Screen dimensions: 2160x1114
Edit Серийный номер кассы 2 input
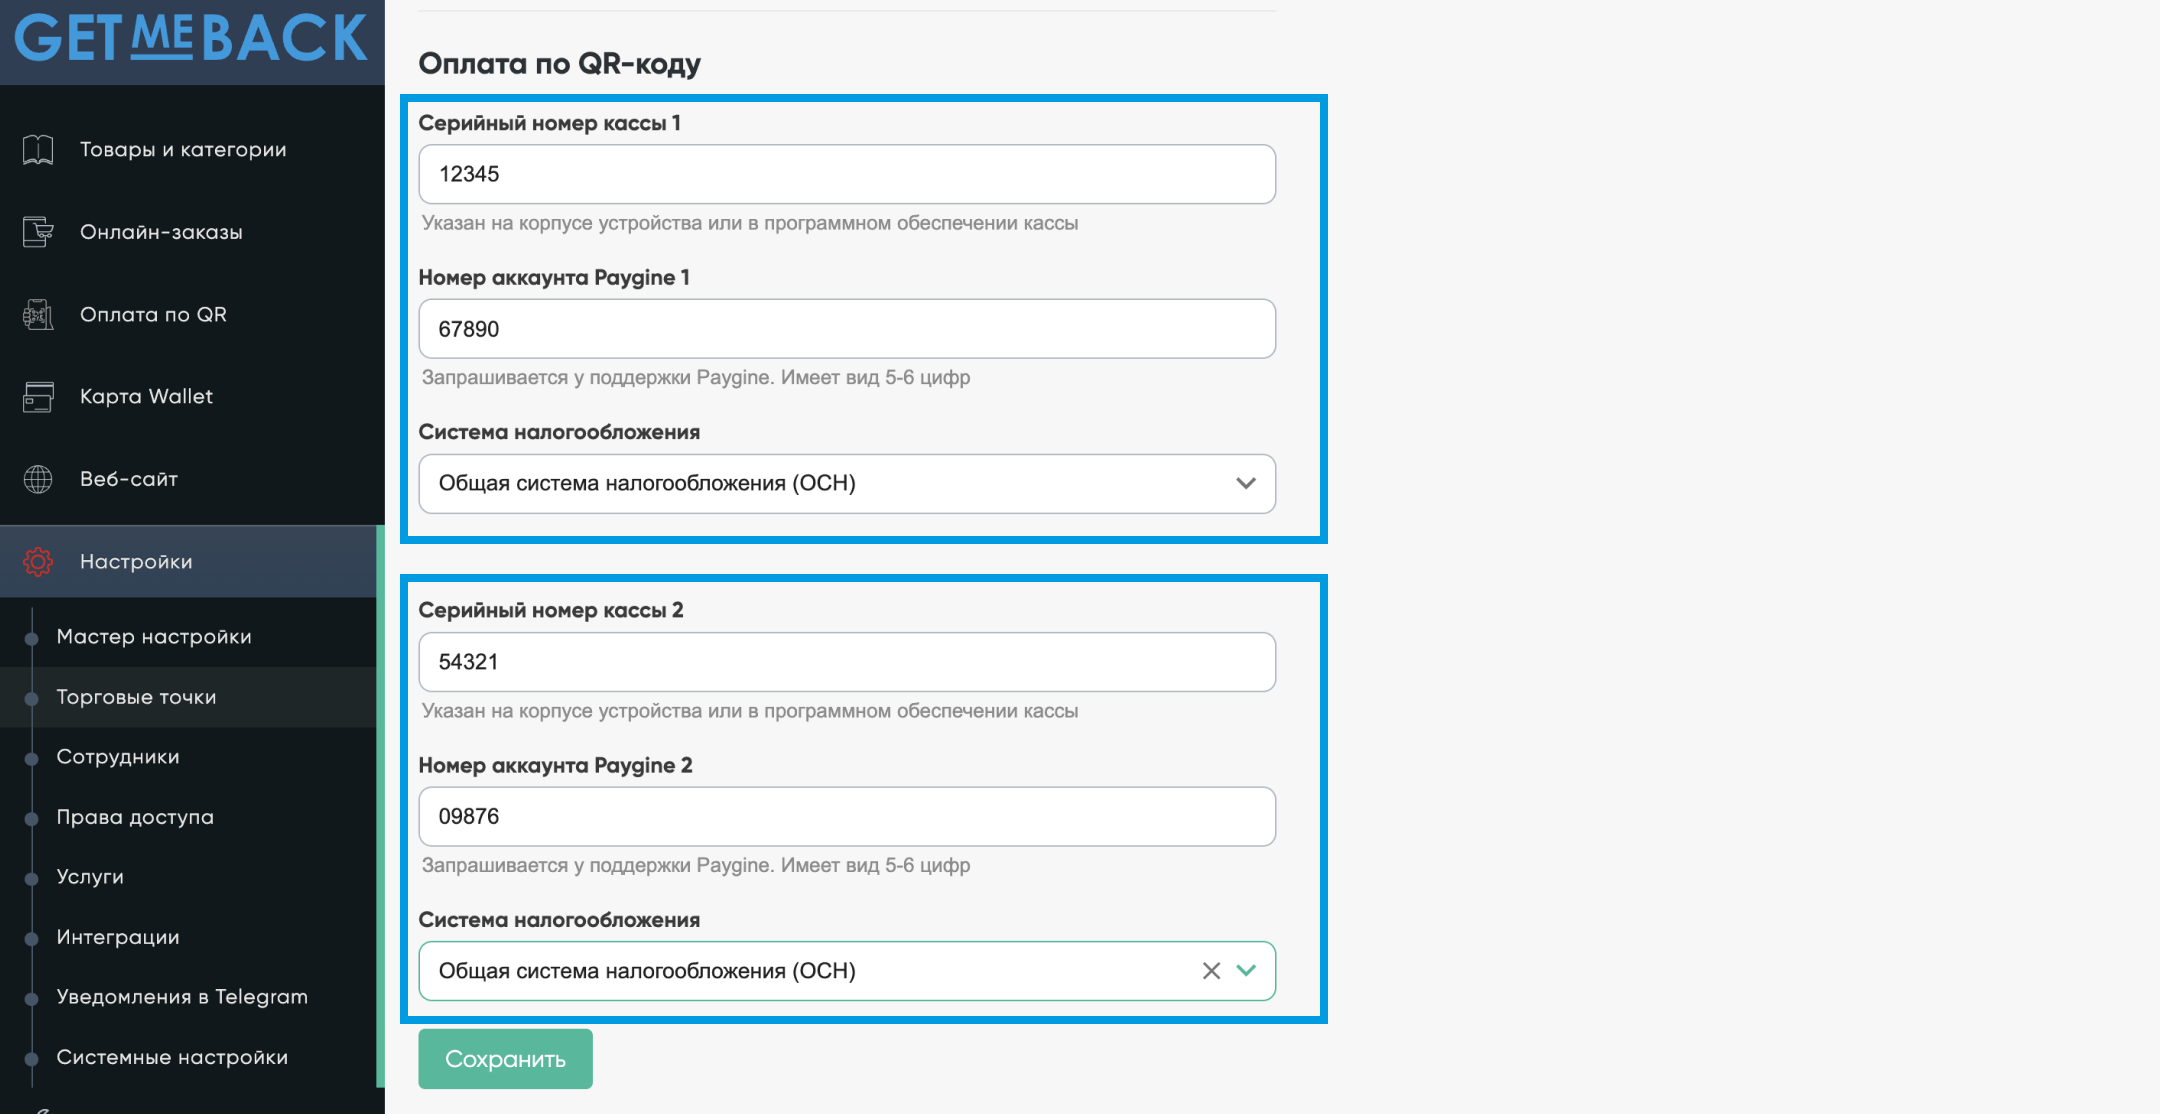(846, 662)
